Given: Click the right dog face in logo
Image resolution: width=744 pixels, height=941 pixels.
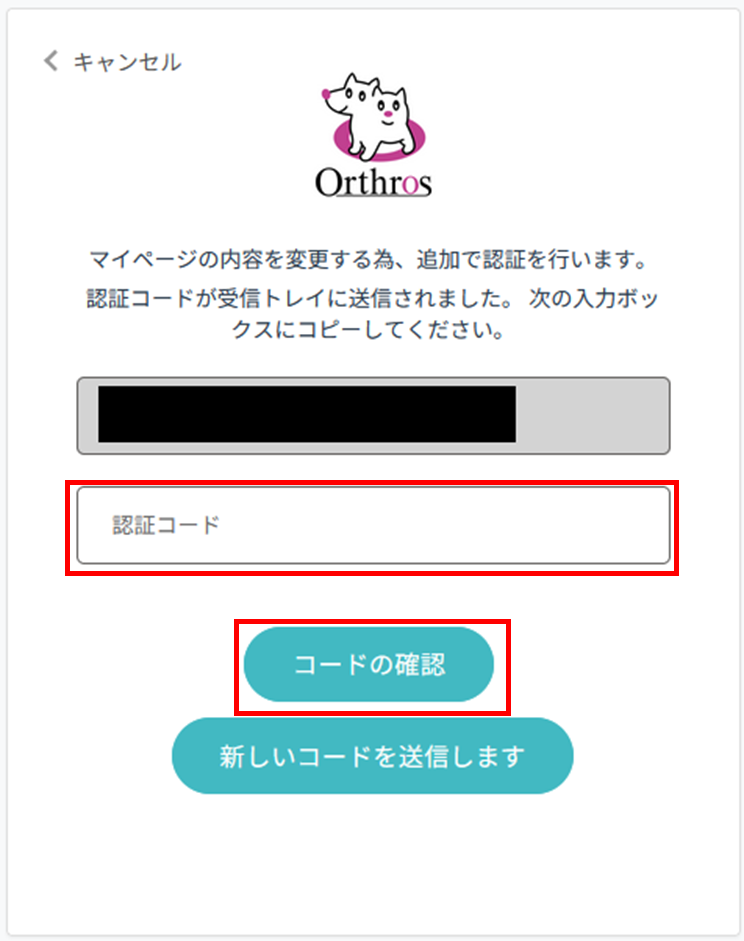Looking at the screenshot, I should (x=391, y=106).
